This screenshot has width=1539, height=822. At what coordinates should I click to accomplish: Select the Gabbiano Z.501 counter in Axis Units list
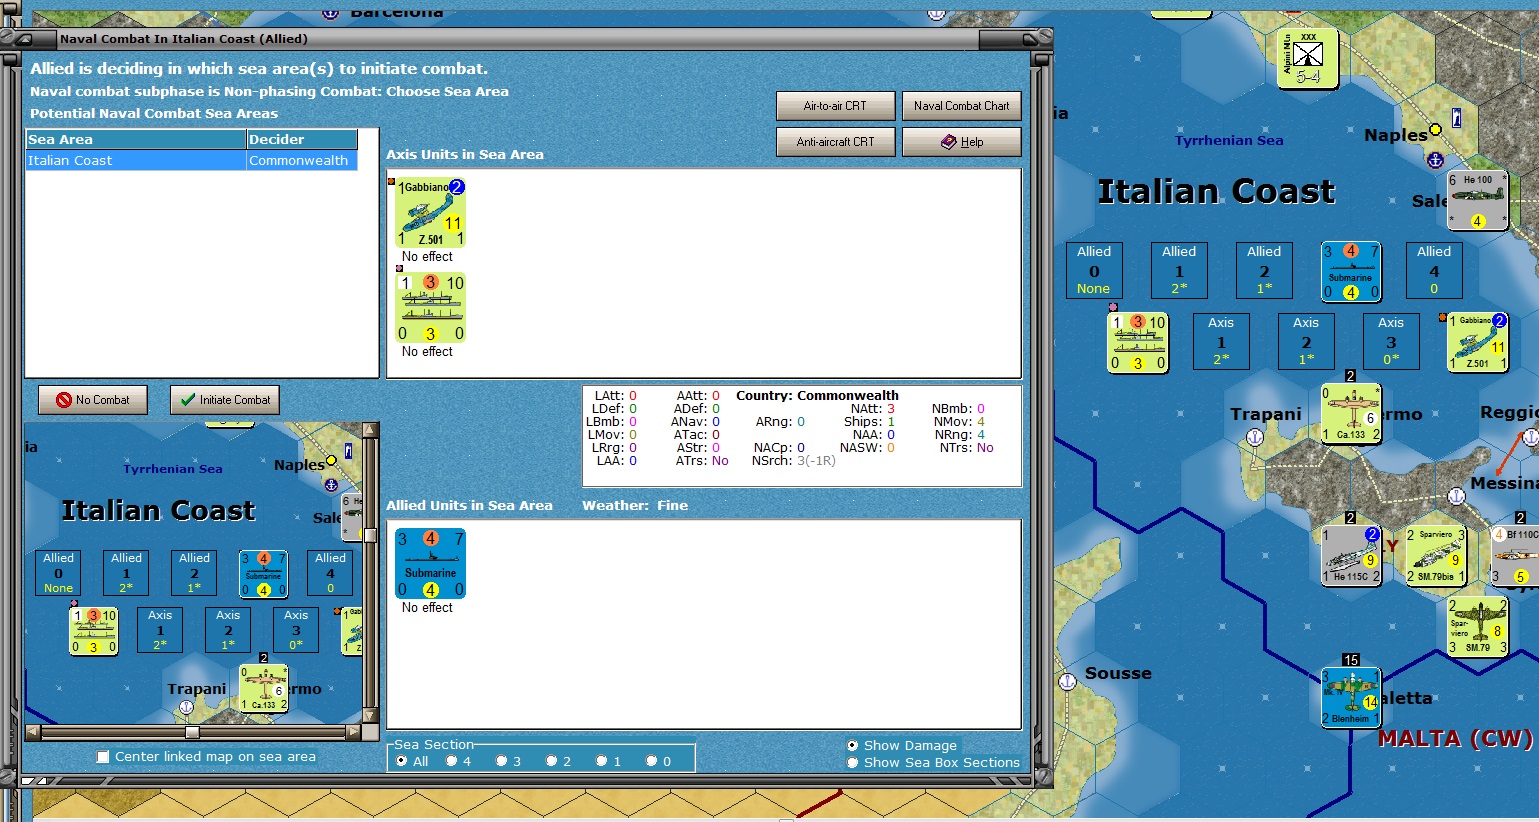pos(431,213)
